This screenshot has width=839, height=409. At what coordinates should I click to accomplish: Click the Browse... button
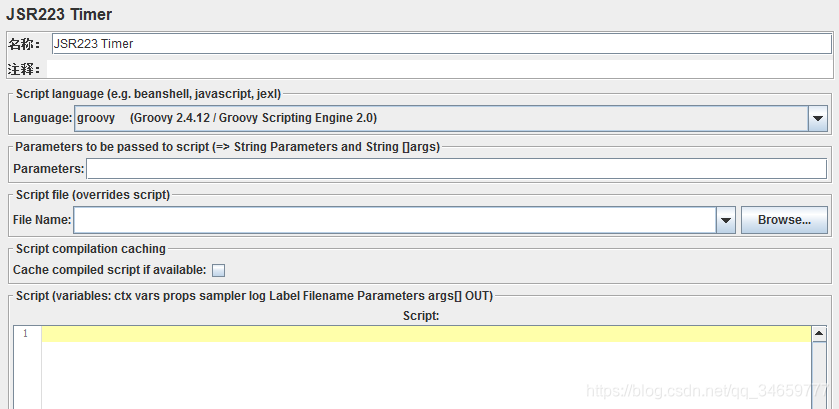pos(784,220)
